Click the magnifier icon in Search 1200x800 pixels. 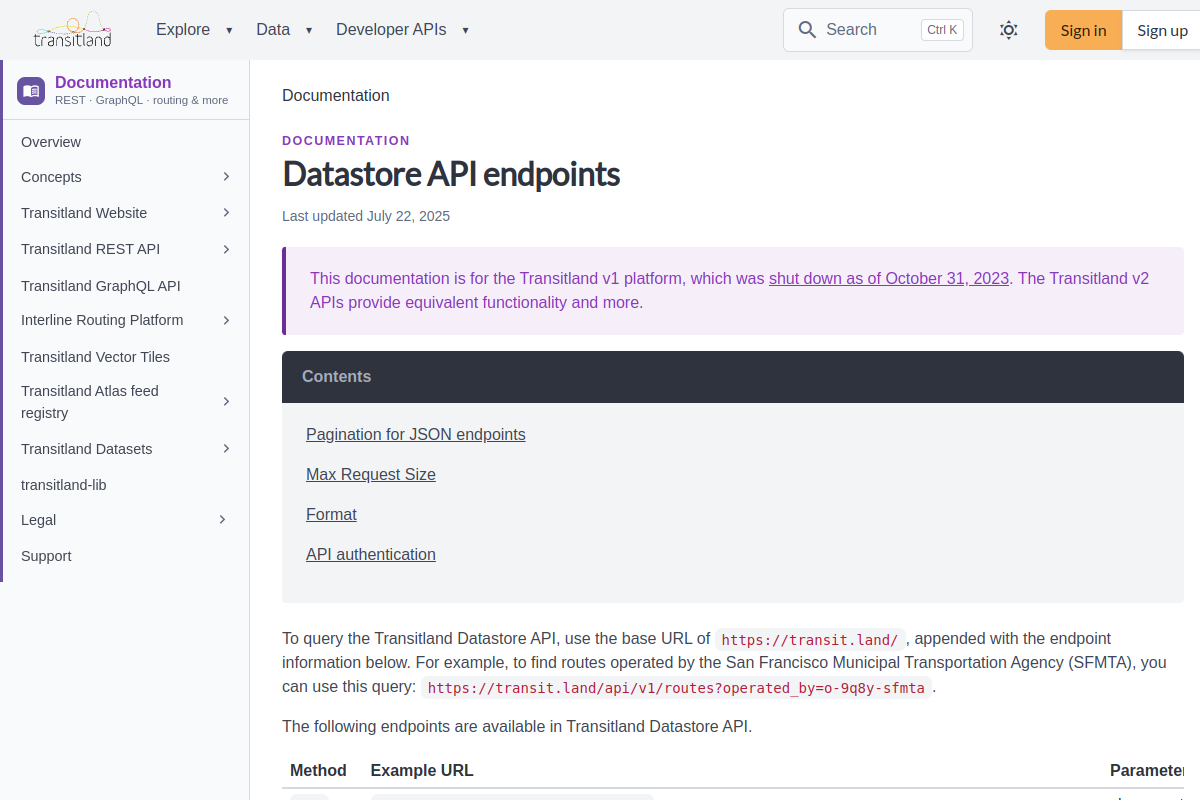coord(807,30)
